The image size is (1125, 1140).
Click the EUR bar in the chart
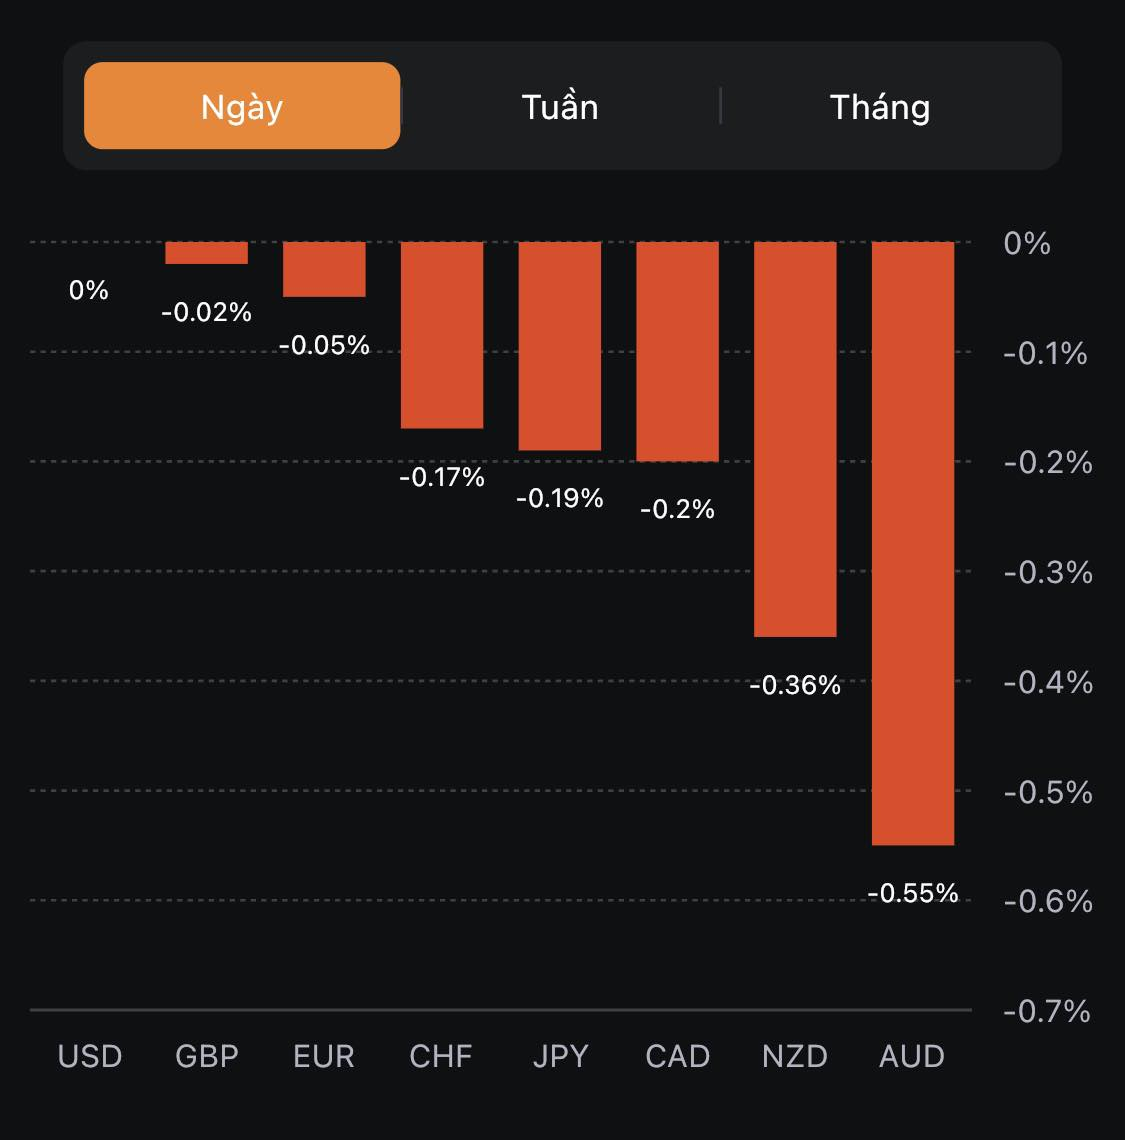(x=324, y=269)
